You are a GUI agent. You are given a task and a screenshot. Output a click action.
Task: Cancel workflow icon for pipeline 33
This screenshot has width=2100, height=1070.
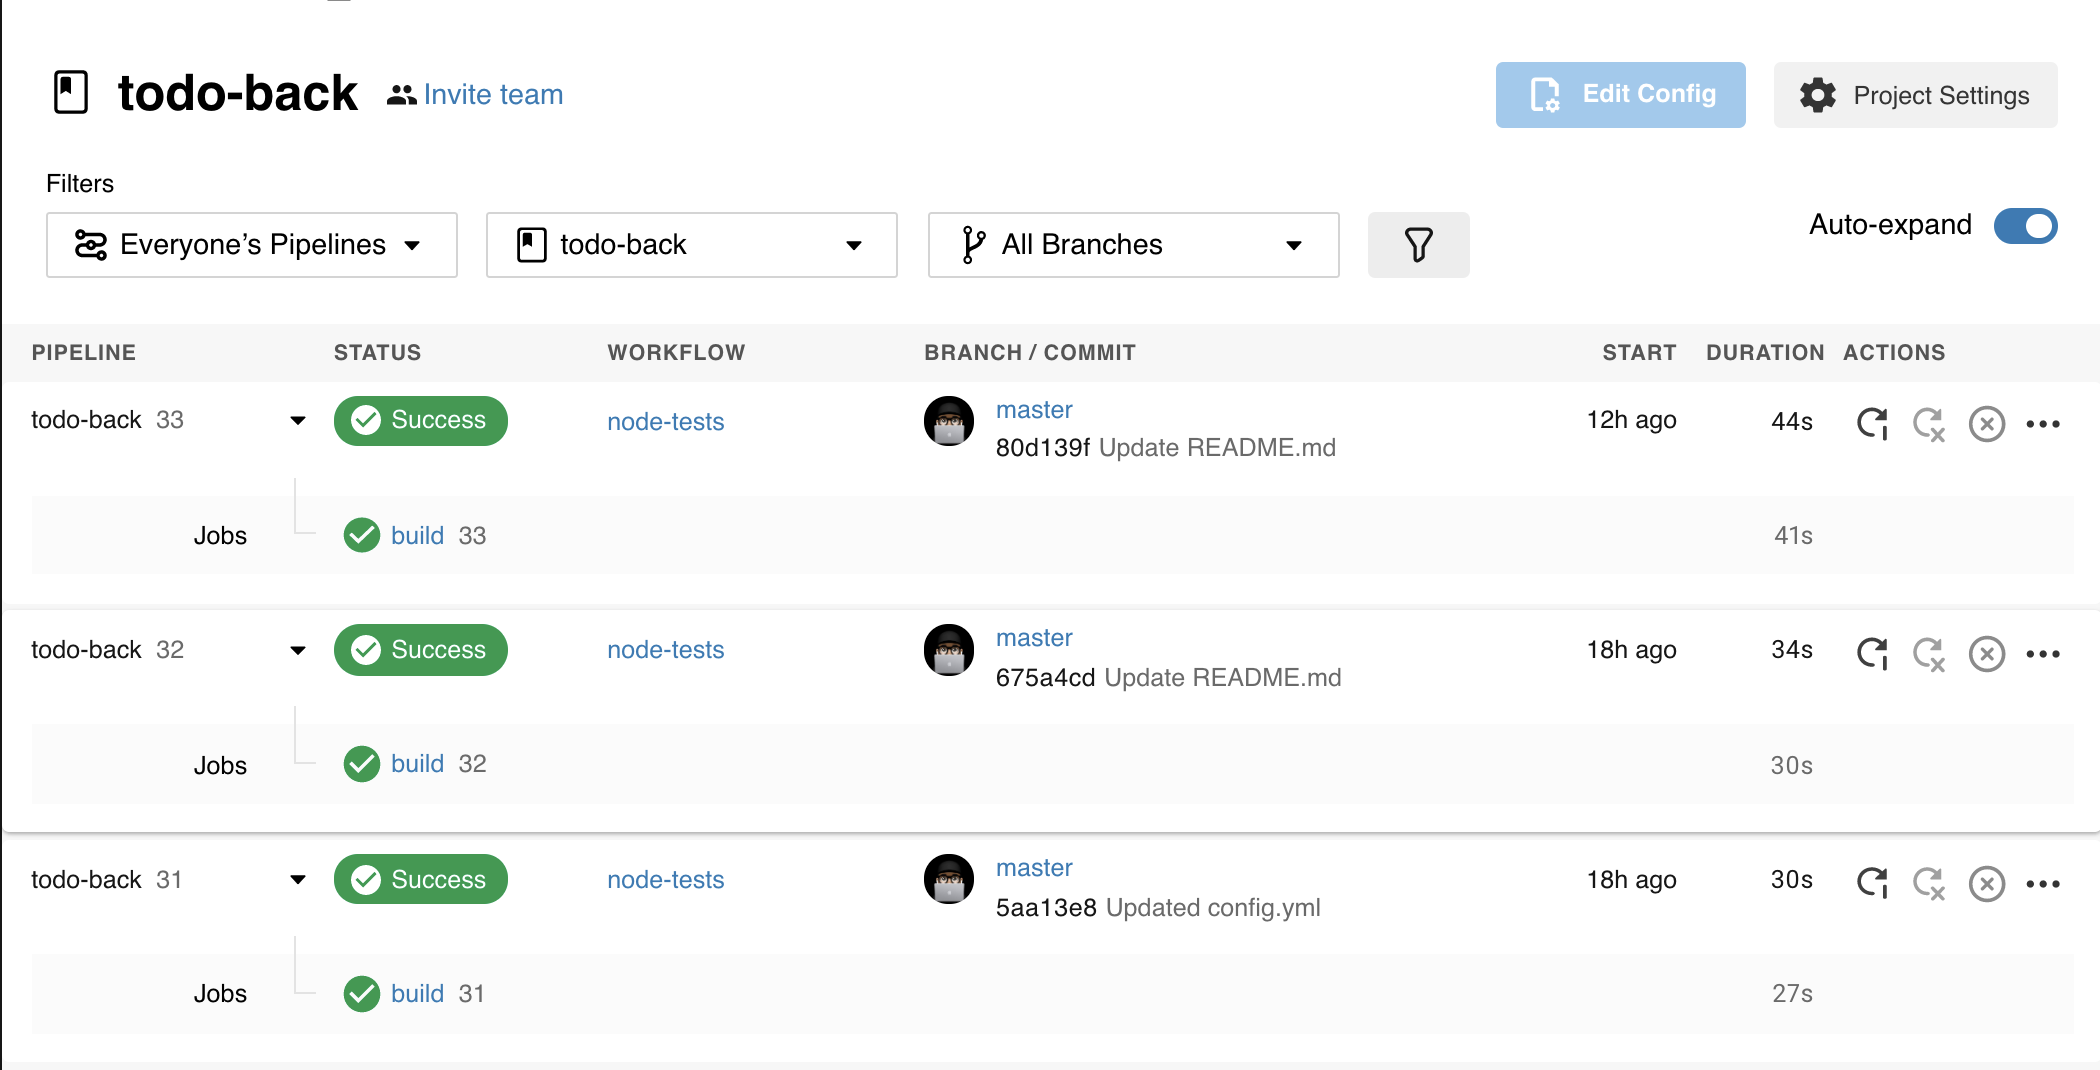pos(1986,423)
